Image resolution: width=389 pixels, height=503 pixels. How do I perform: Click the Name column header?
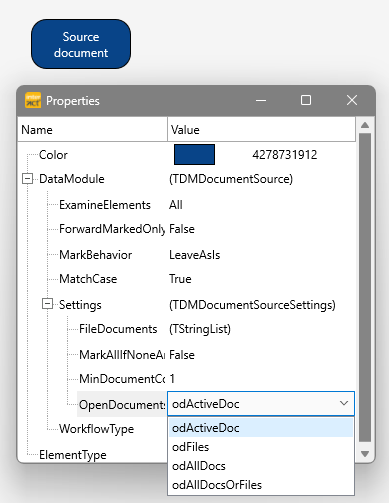tap(93, 129)
